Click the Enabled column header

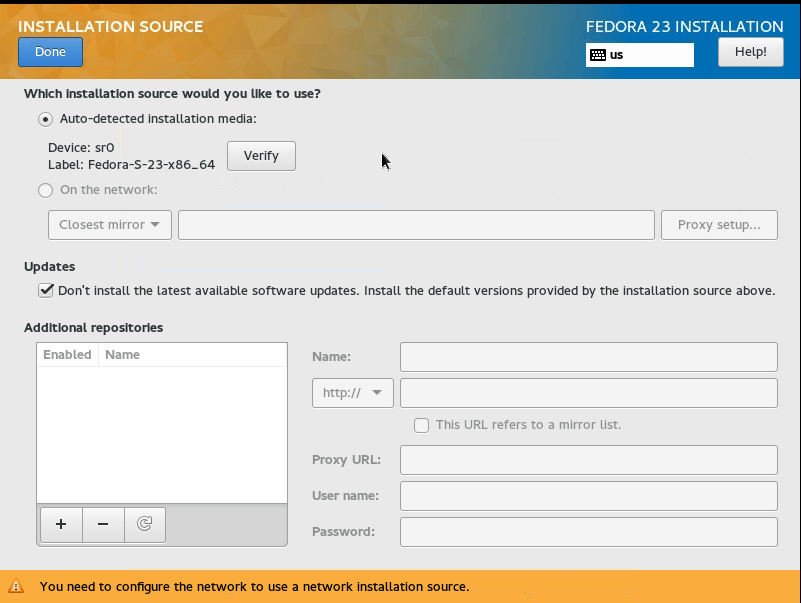(67, 355)
